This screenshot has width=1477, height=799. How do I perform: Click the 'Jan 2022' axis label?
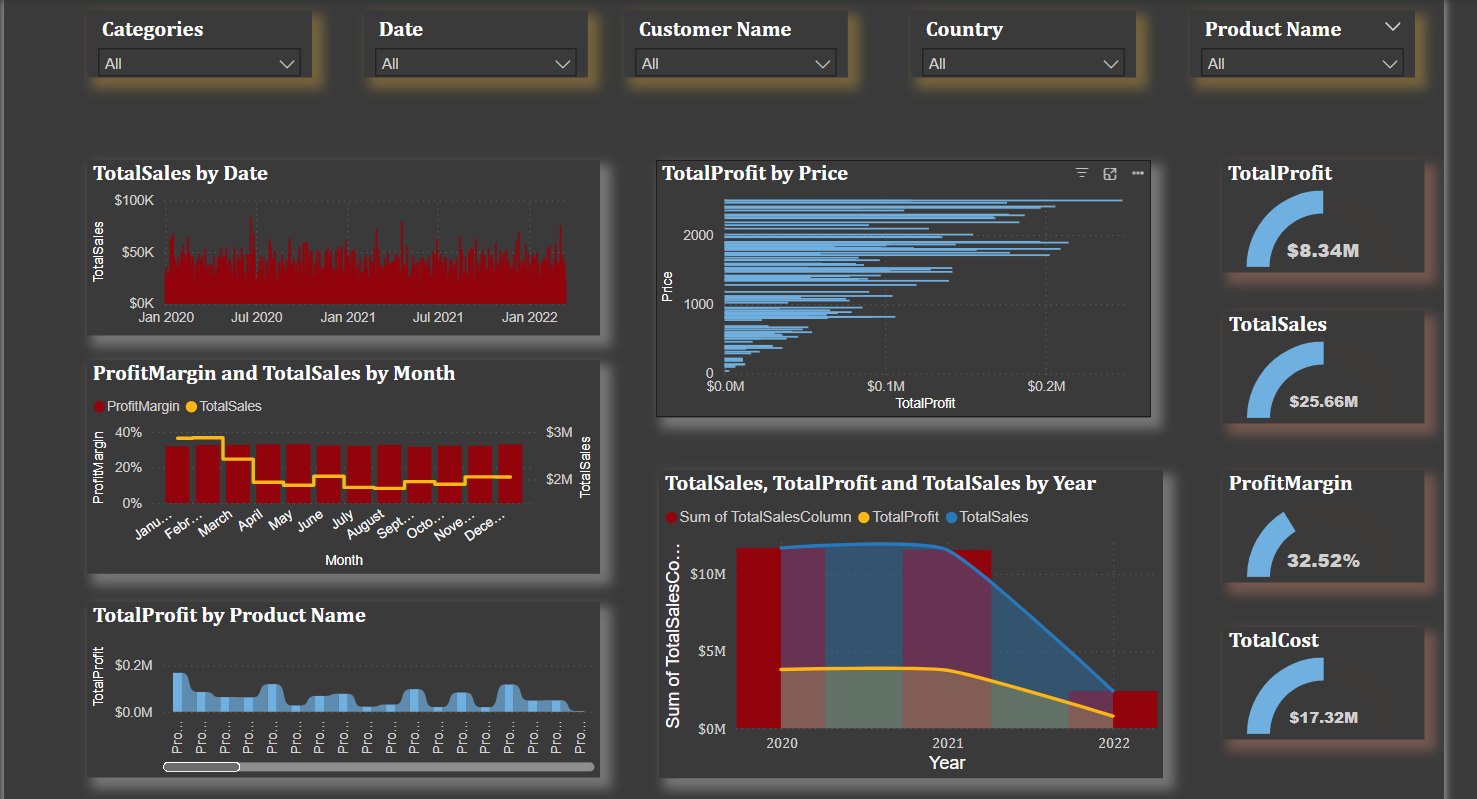click(530, 317)
